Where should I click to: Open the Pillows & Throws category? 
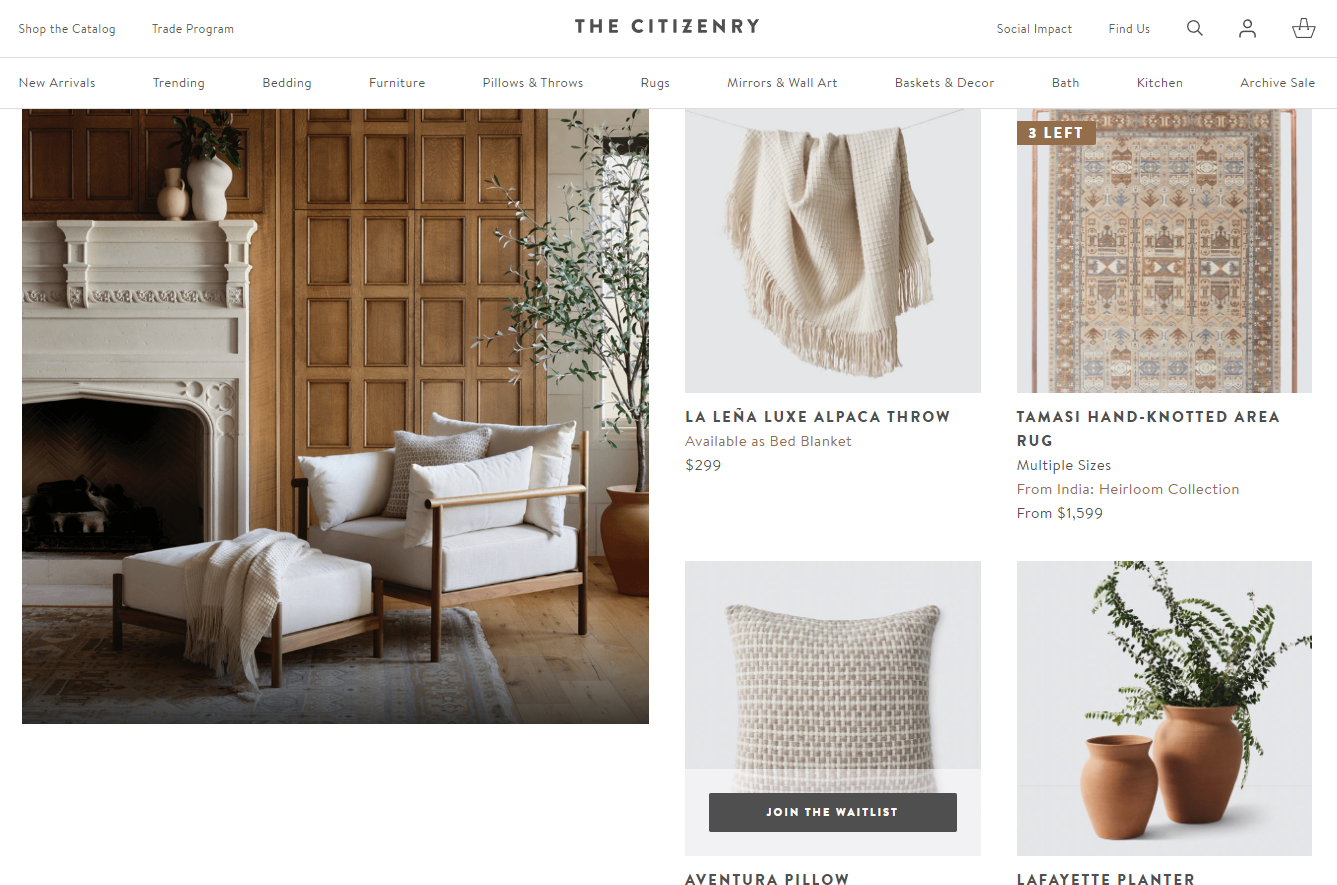[x=533, y=83]
